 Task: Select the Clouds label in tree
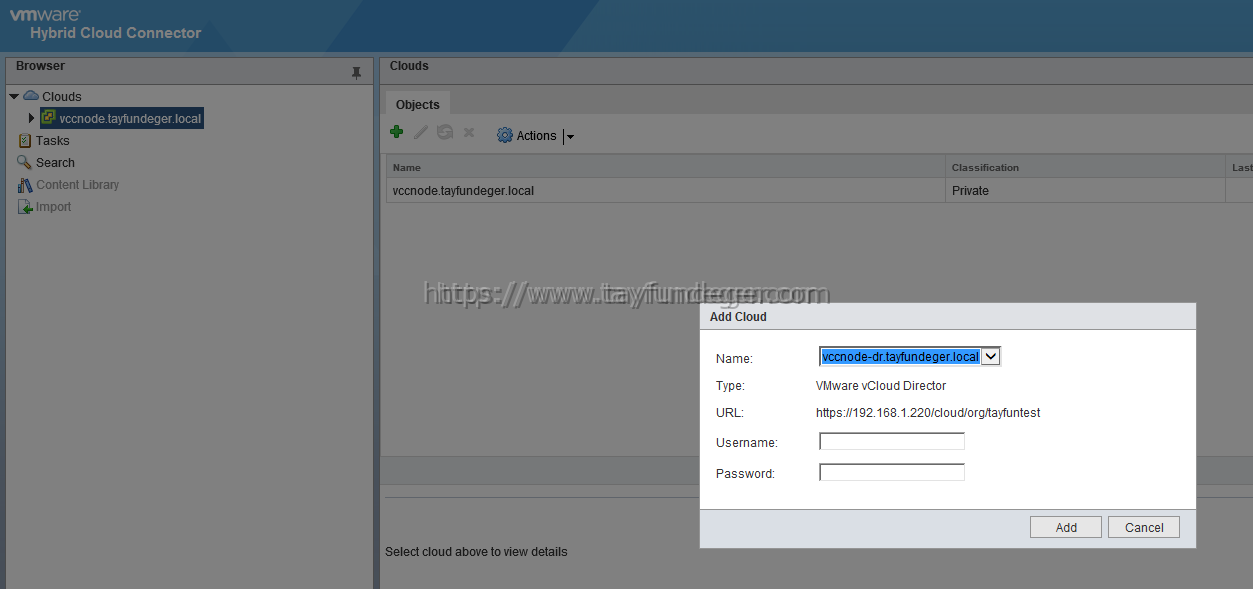(x=62, y=97)
